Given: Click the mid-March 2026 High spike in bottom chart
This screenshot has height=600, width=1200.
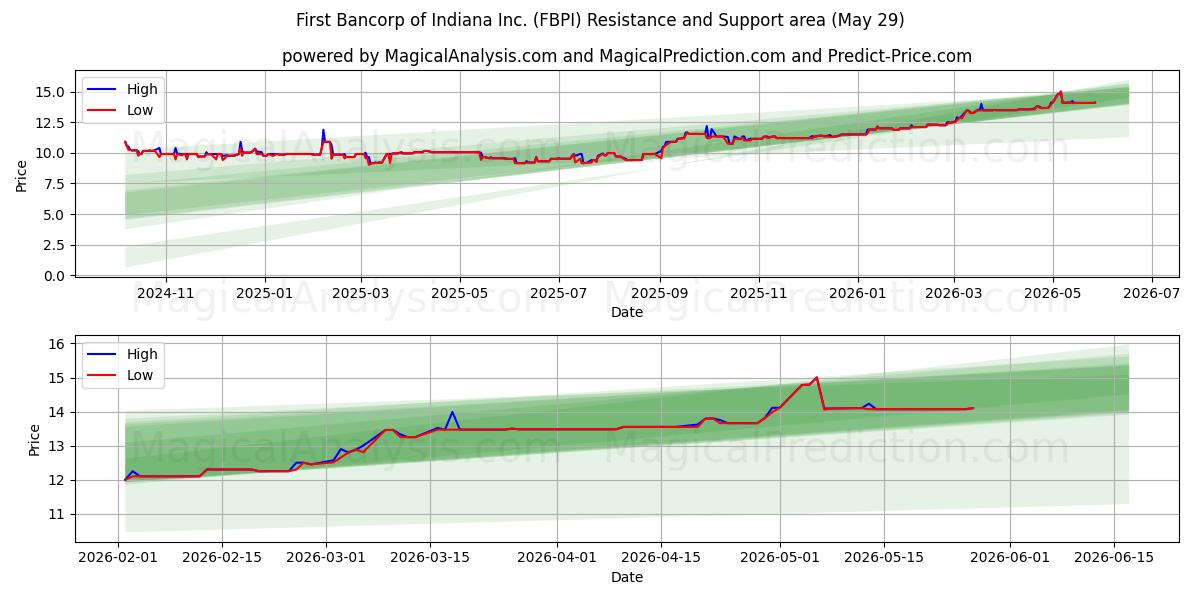Looking at the screenshot, I should [x=452, y=412].
